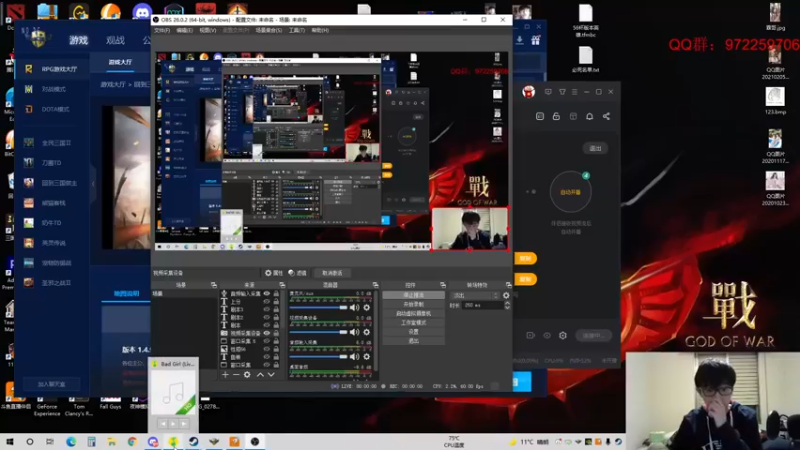Open the transition type dropdown 淡出
This screenshot has width=800, height=450.
tap(475, 295)
